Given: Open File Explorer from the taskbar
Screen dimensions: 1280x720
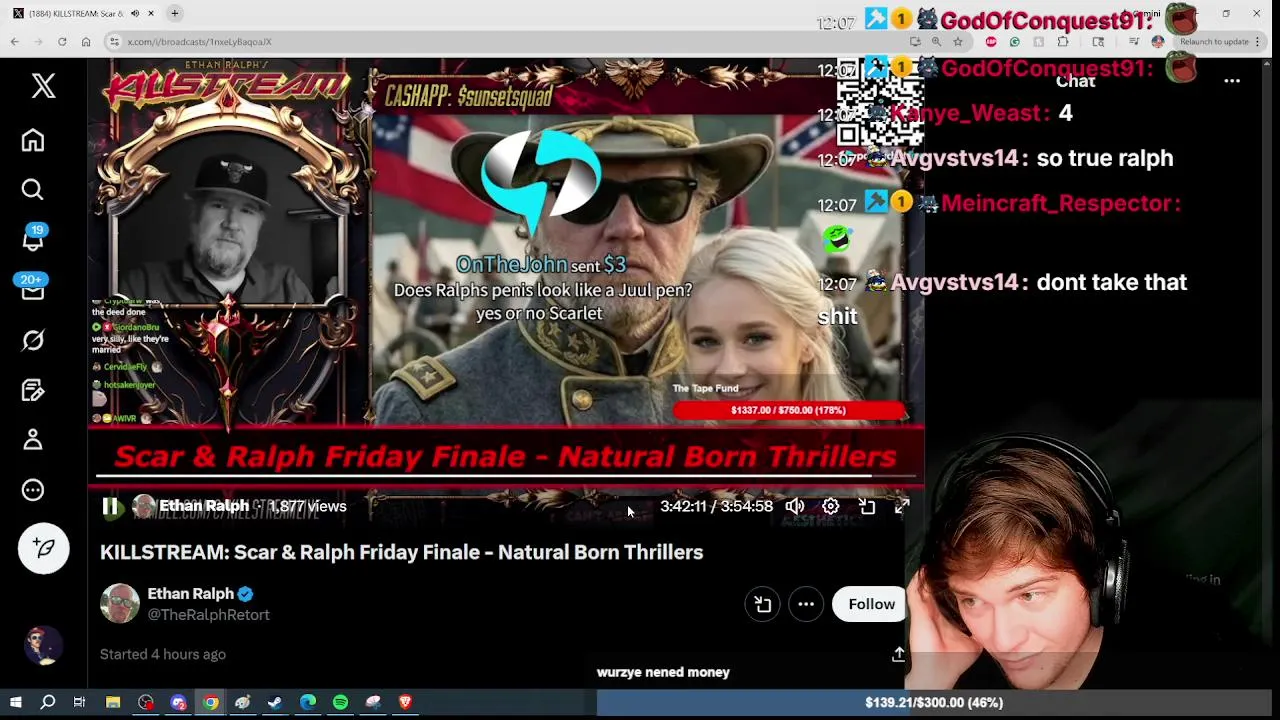Looking at the screenshot, I should click(x=113, y=703).
